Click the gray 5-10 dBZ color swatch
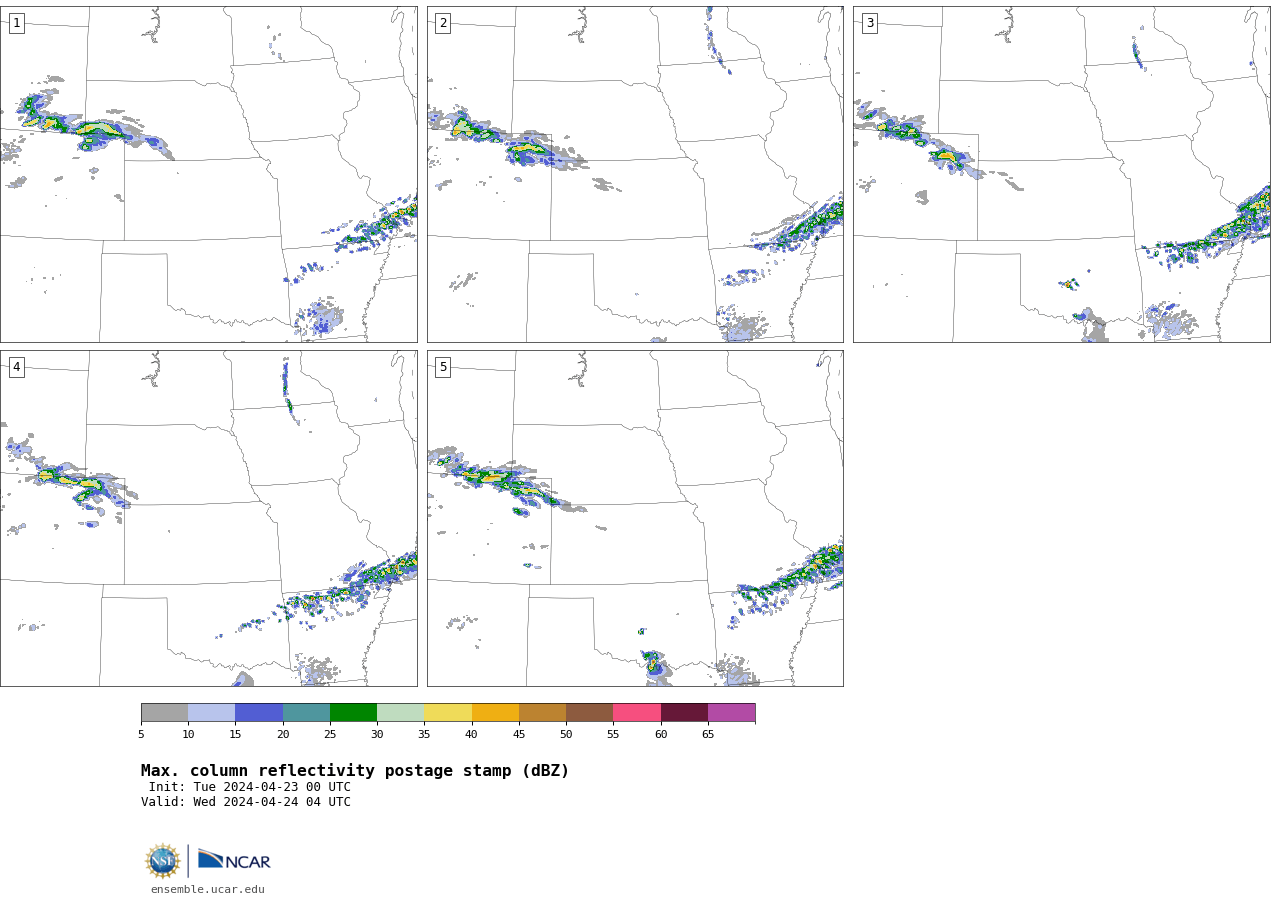Screen dimensions: 1280x901 click(x=164, y=712)
